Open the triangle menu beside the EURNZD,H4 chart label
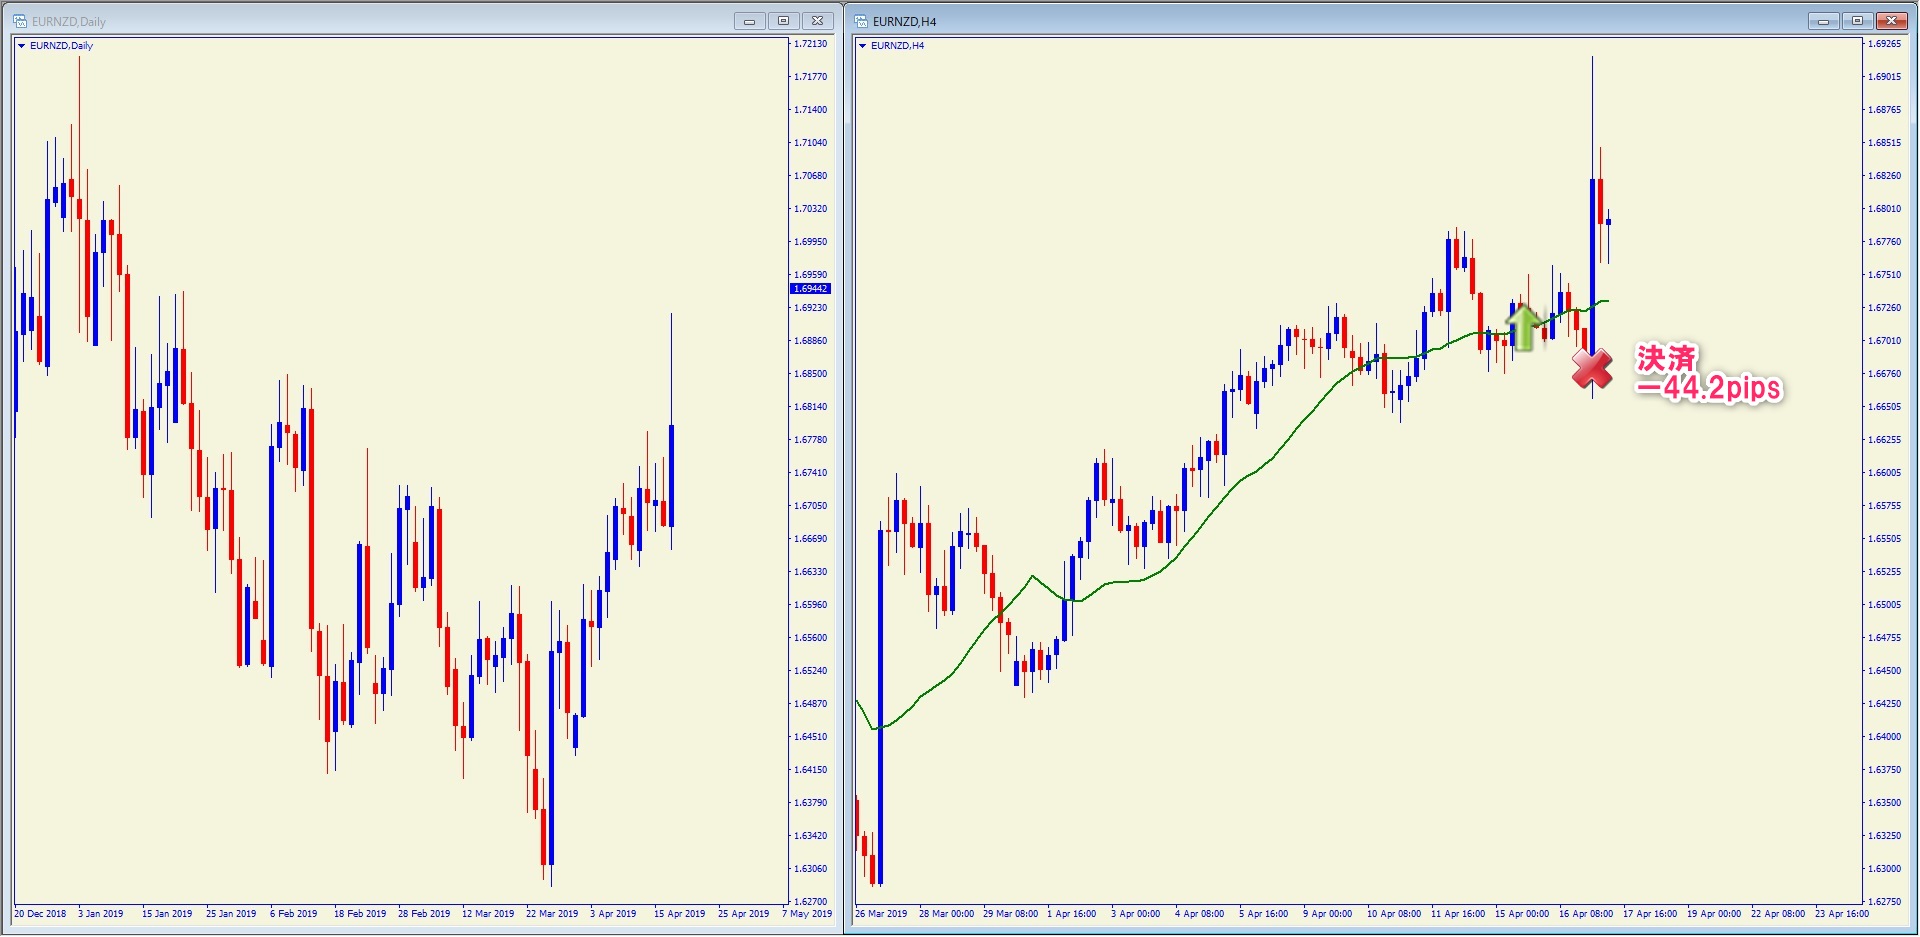Image resolution: width=1920 pixels, height=937 pixels. [862, 46]
